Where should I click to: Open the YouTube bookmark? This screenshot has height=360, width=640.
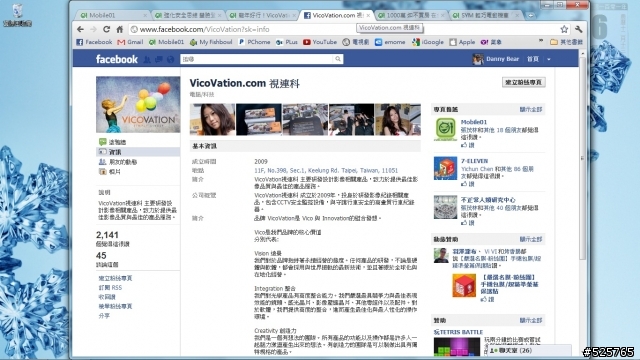(x=320, y=42)
